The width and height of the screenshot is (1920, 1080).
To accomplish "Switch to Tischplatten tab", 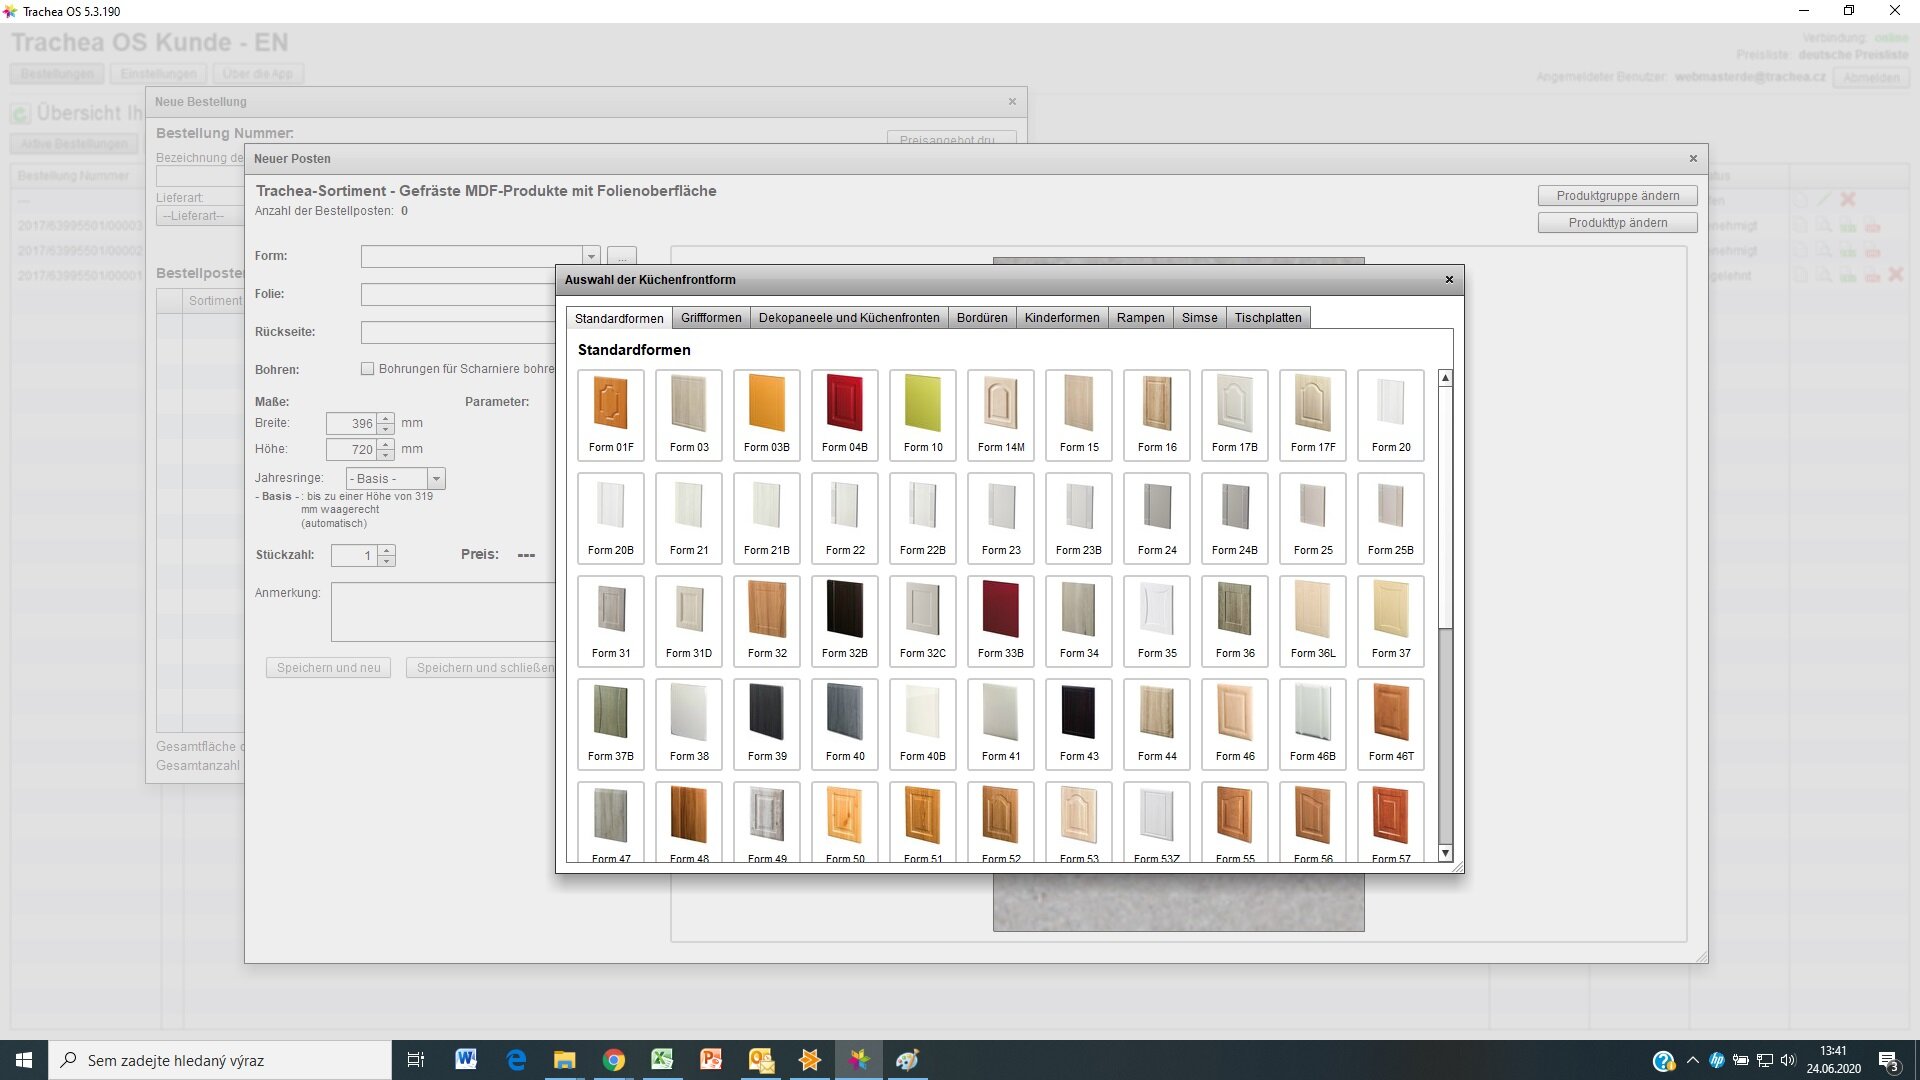I will click(1268, 318).
